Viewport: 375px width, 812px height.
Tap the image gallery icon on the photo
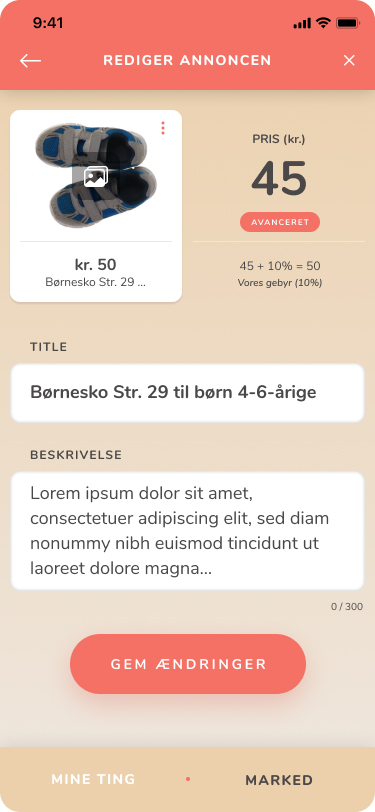[x=95, y=177]
